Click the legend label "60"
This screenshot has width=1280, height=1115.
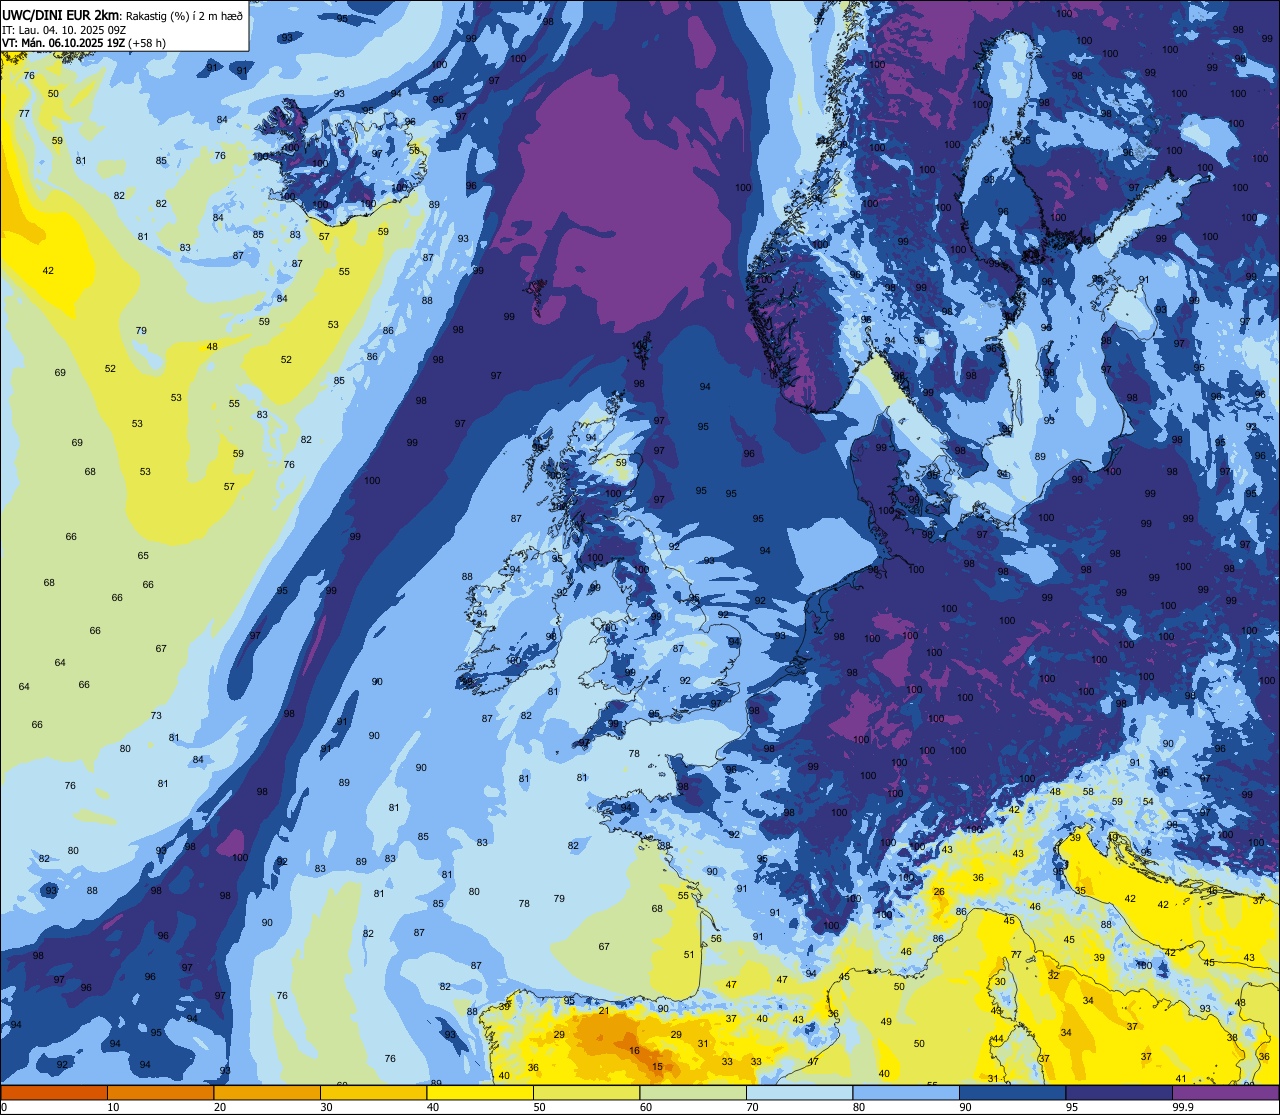coord(646,1107)
